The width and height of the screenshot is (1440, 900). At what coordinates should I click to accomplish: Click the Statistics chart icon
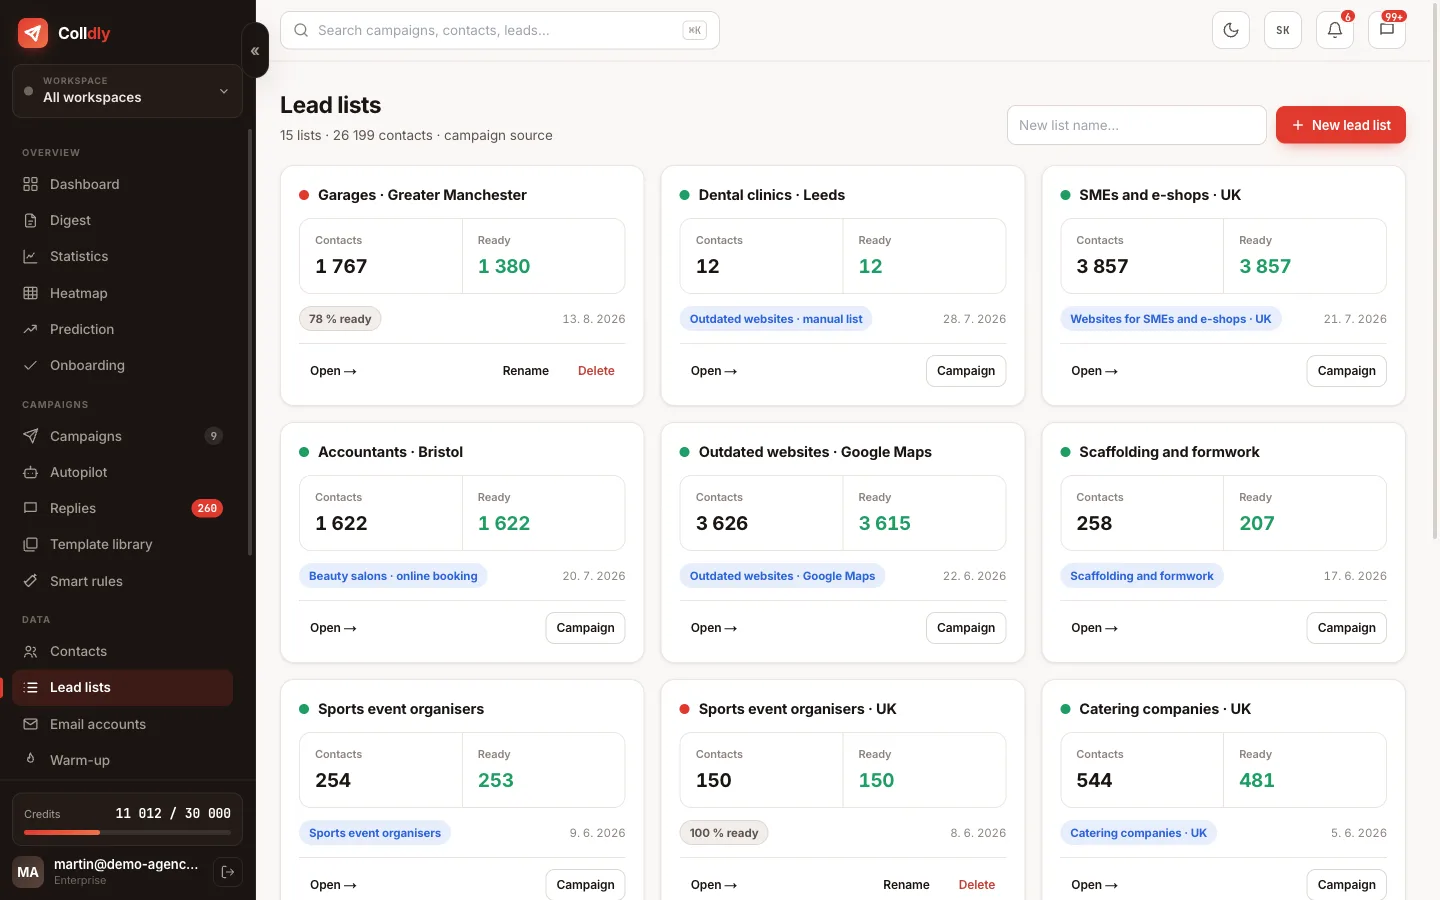(x=30, y=256)
